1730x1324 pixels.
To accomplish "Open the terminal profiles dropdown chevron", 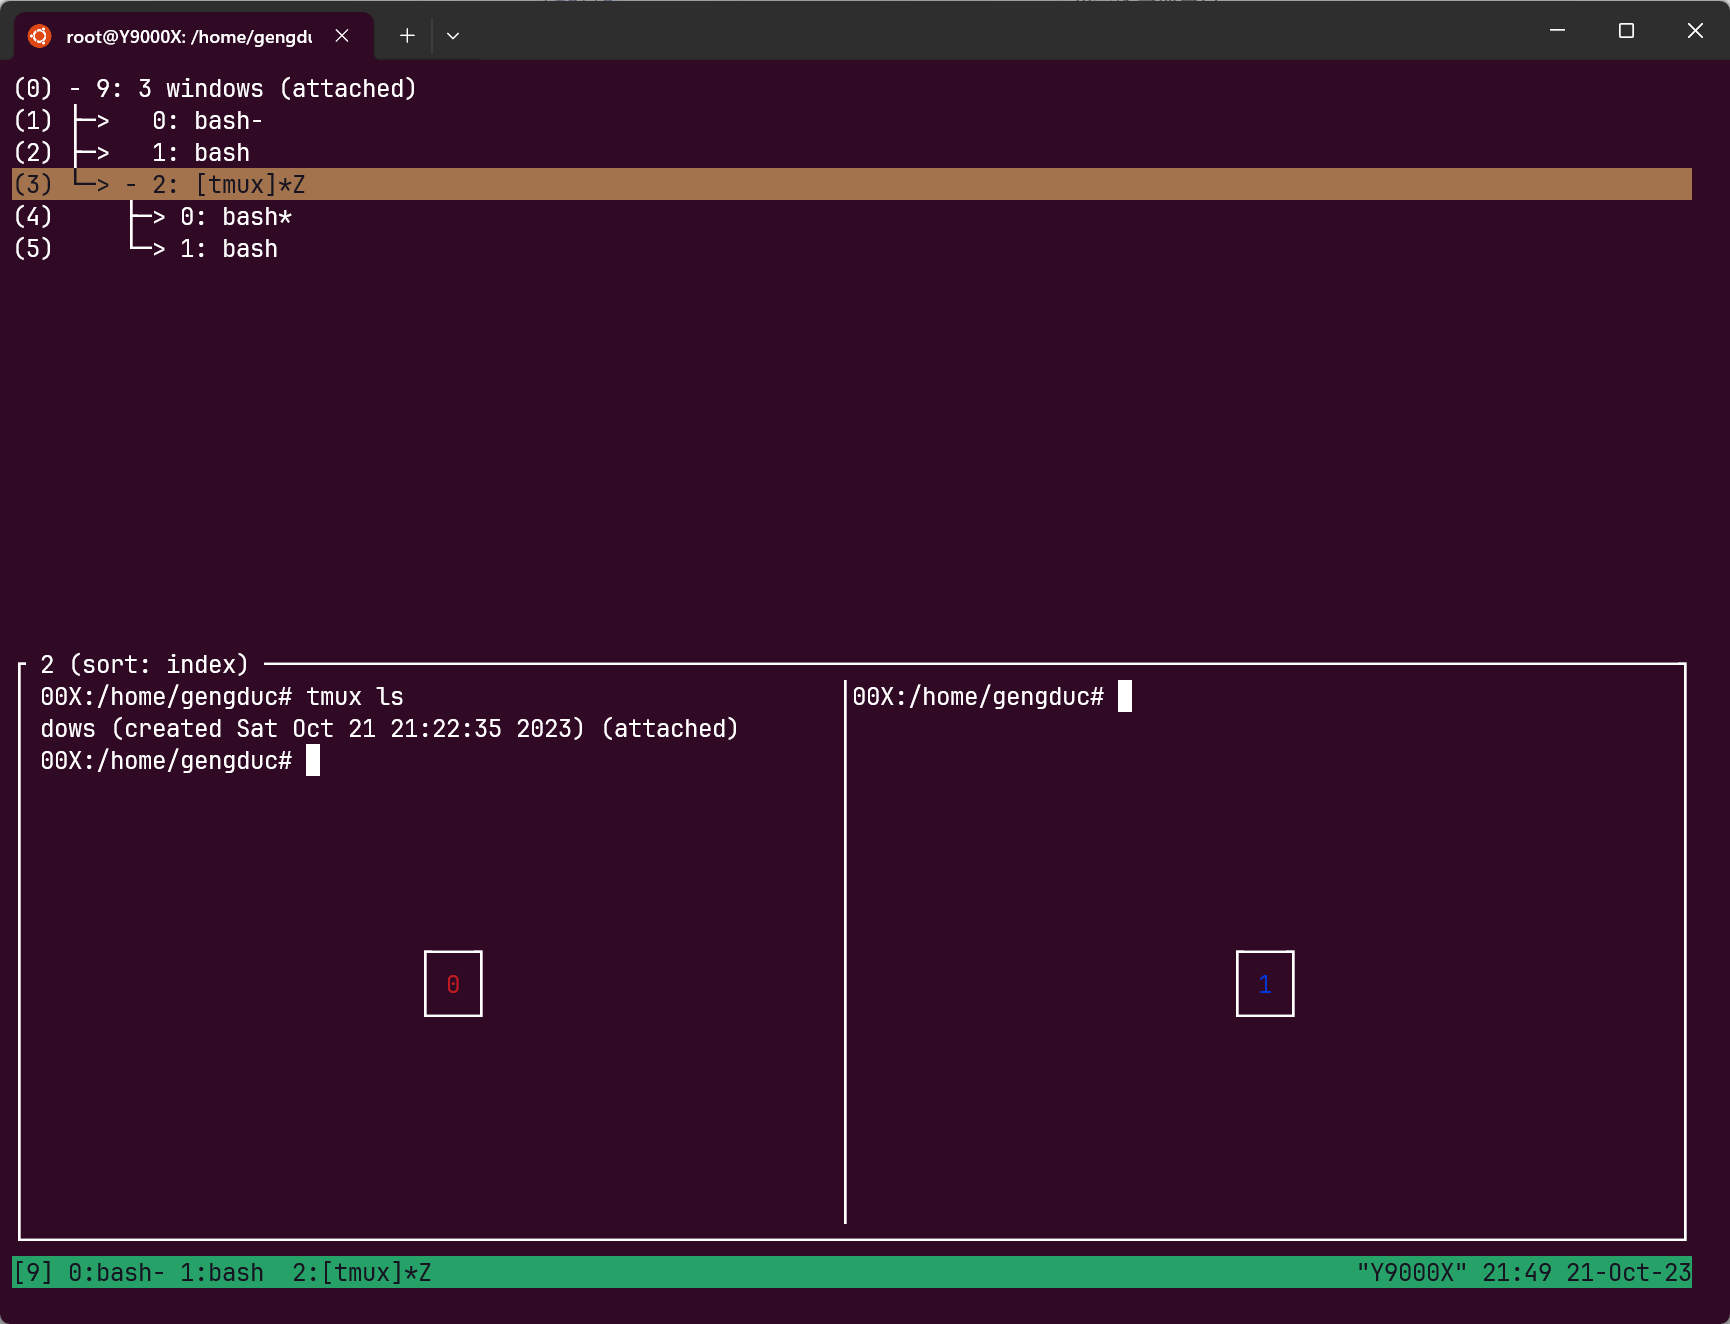I will pos(453,36).
